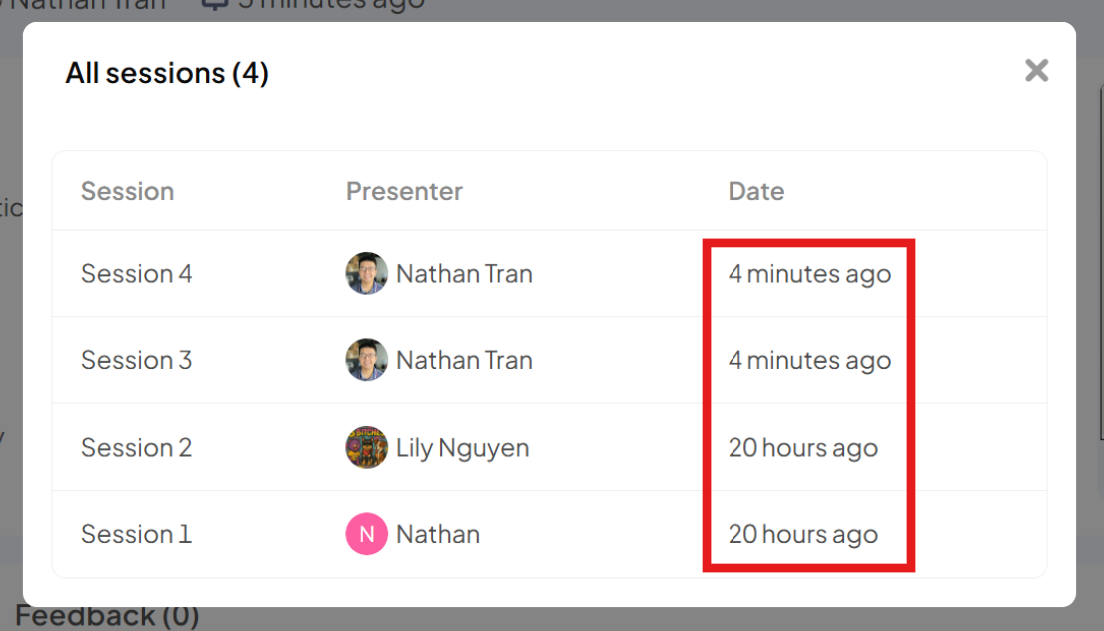Close the All sessions dialog

point(1036,70)
